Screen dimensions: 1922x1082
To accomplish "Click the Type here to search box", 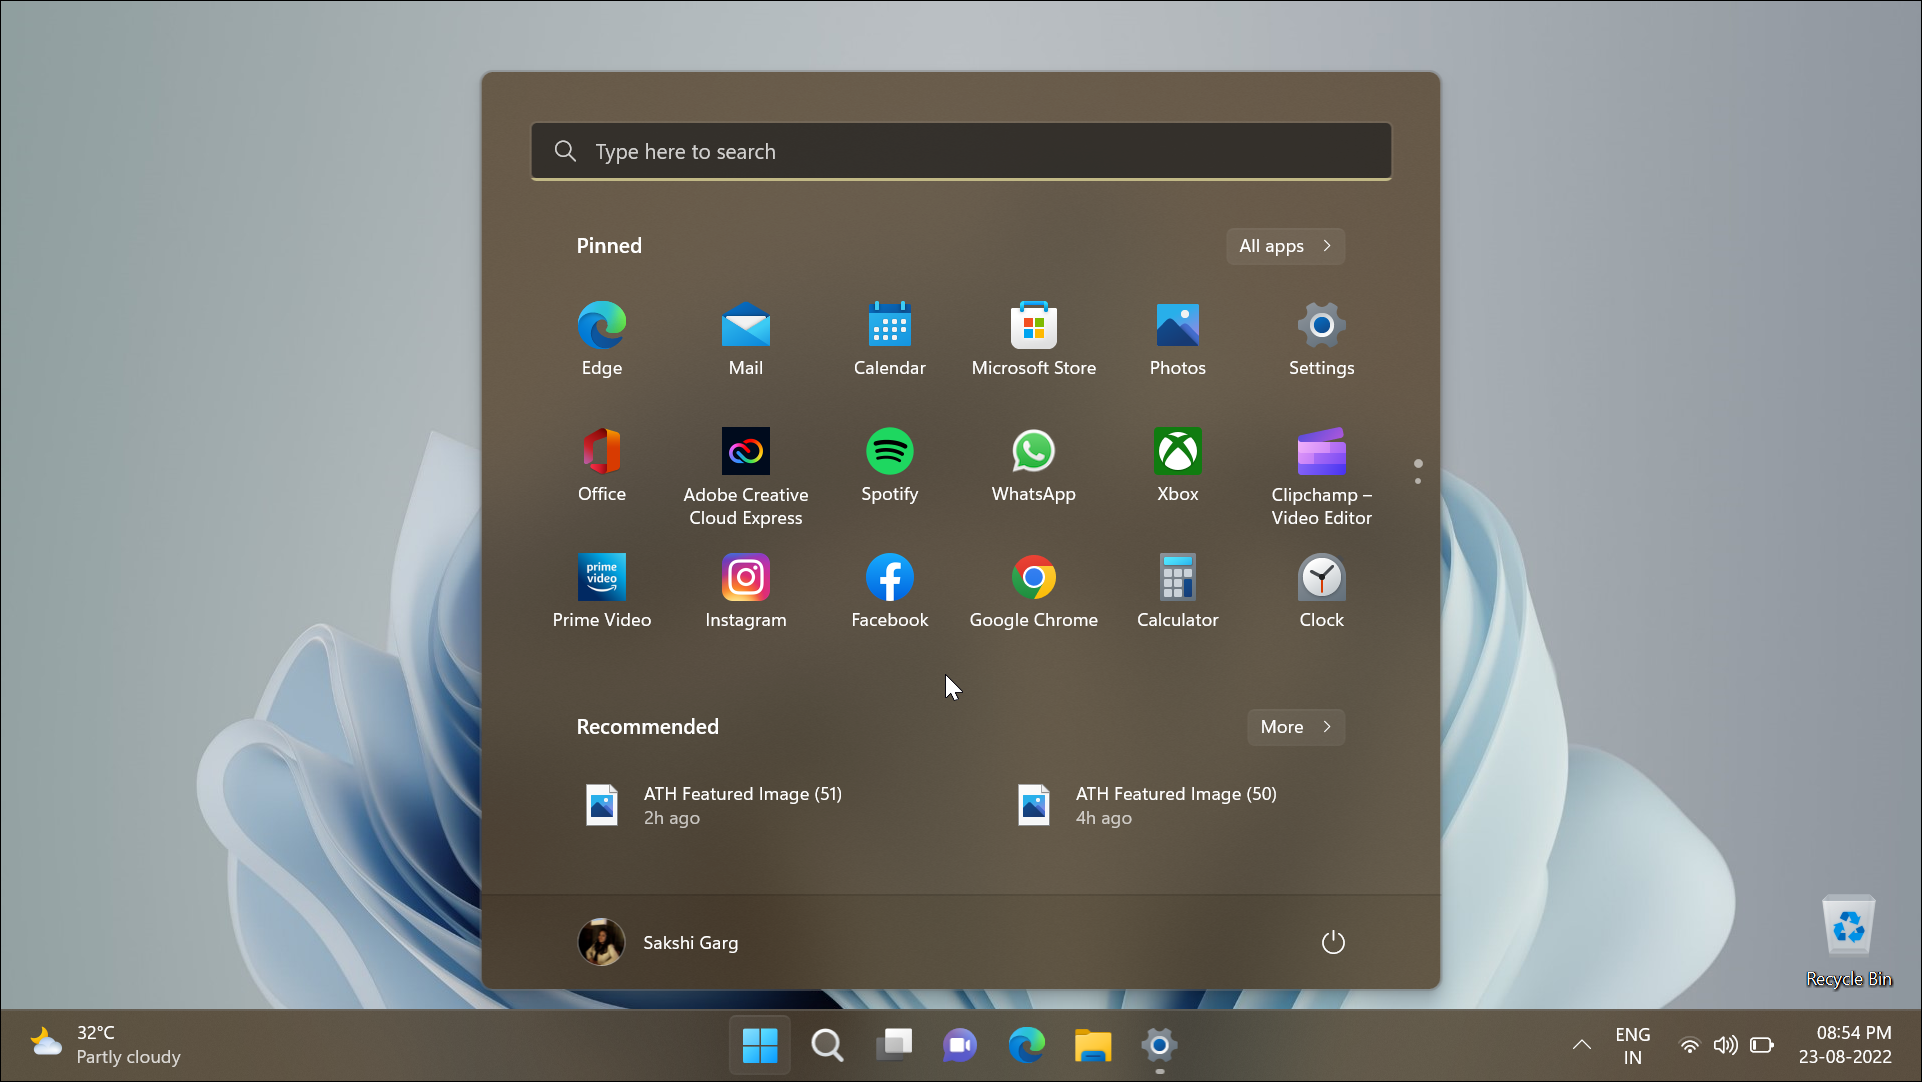I will tap(960, 152).
